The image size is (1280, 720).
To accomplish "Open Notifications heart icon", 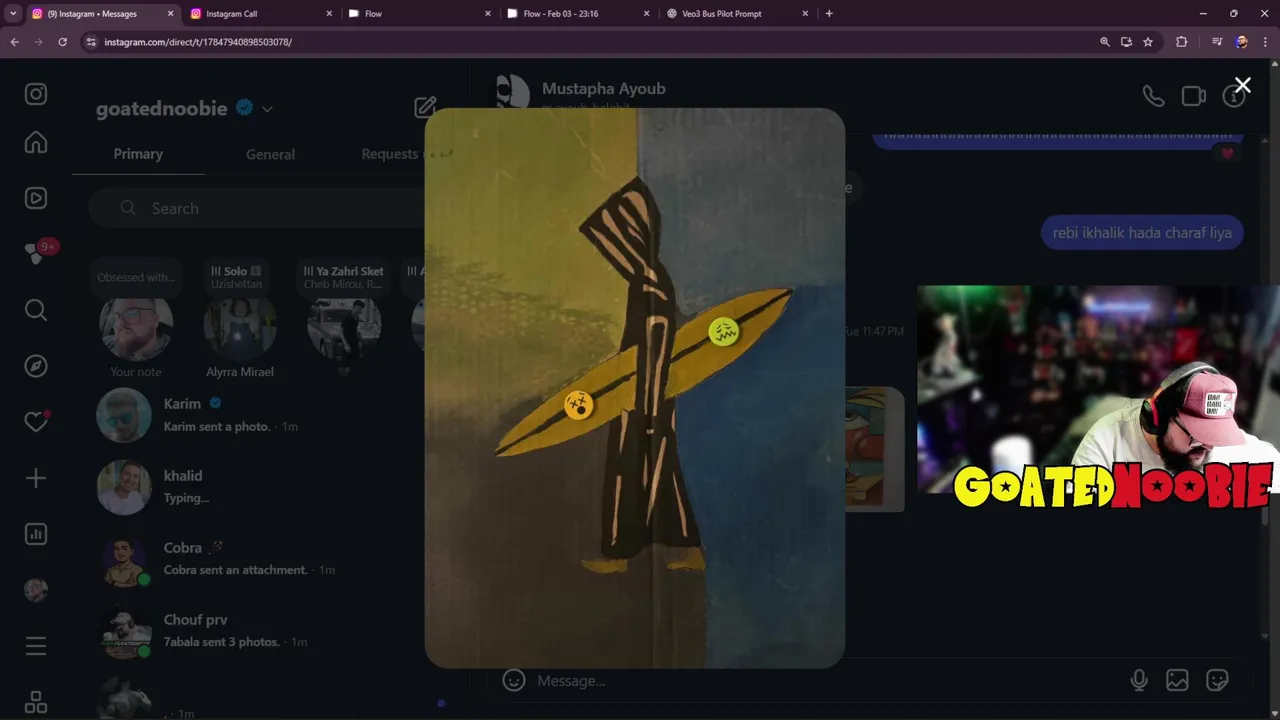I will (36, 422).
